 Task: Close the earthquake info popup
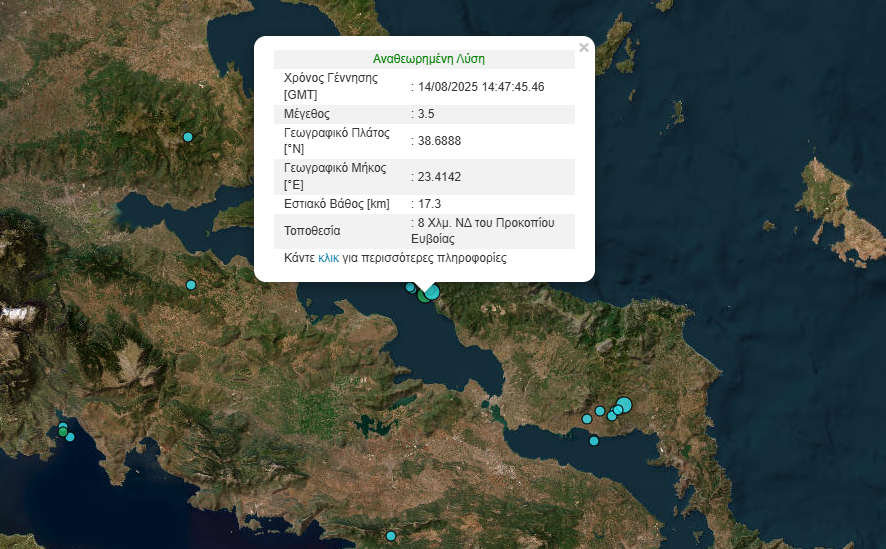[584, 48]
